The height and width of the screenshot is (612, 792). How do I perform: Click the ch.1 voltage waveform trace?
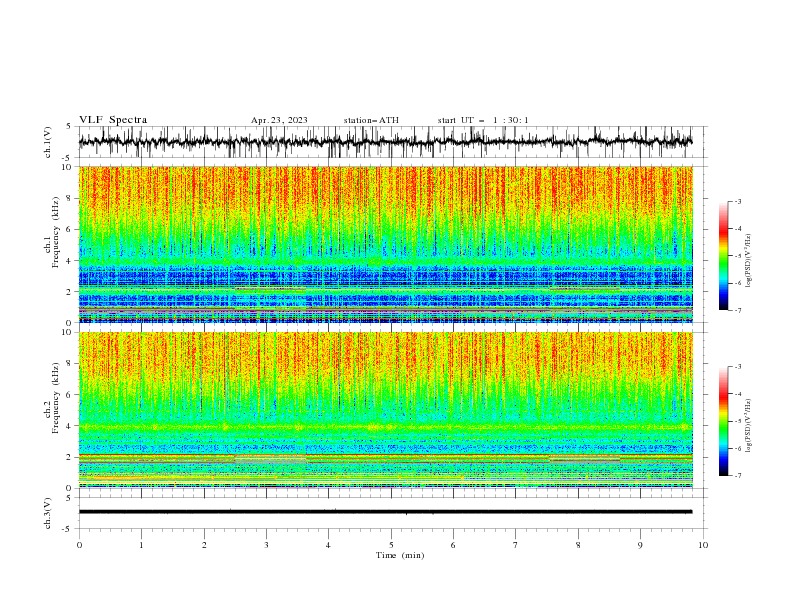[x=385, y=142]
